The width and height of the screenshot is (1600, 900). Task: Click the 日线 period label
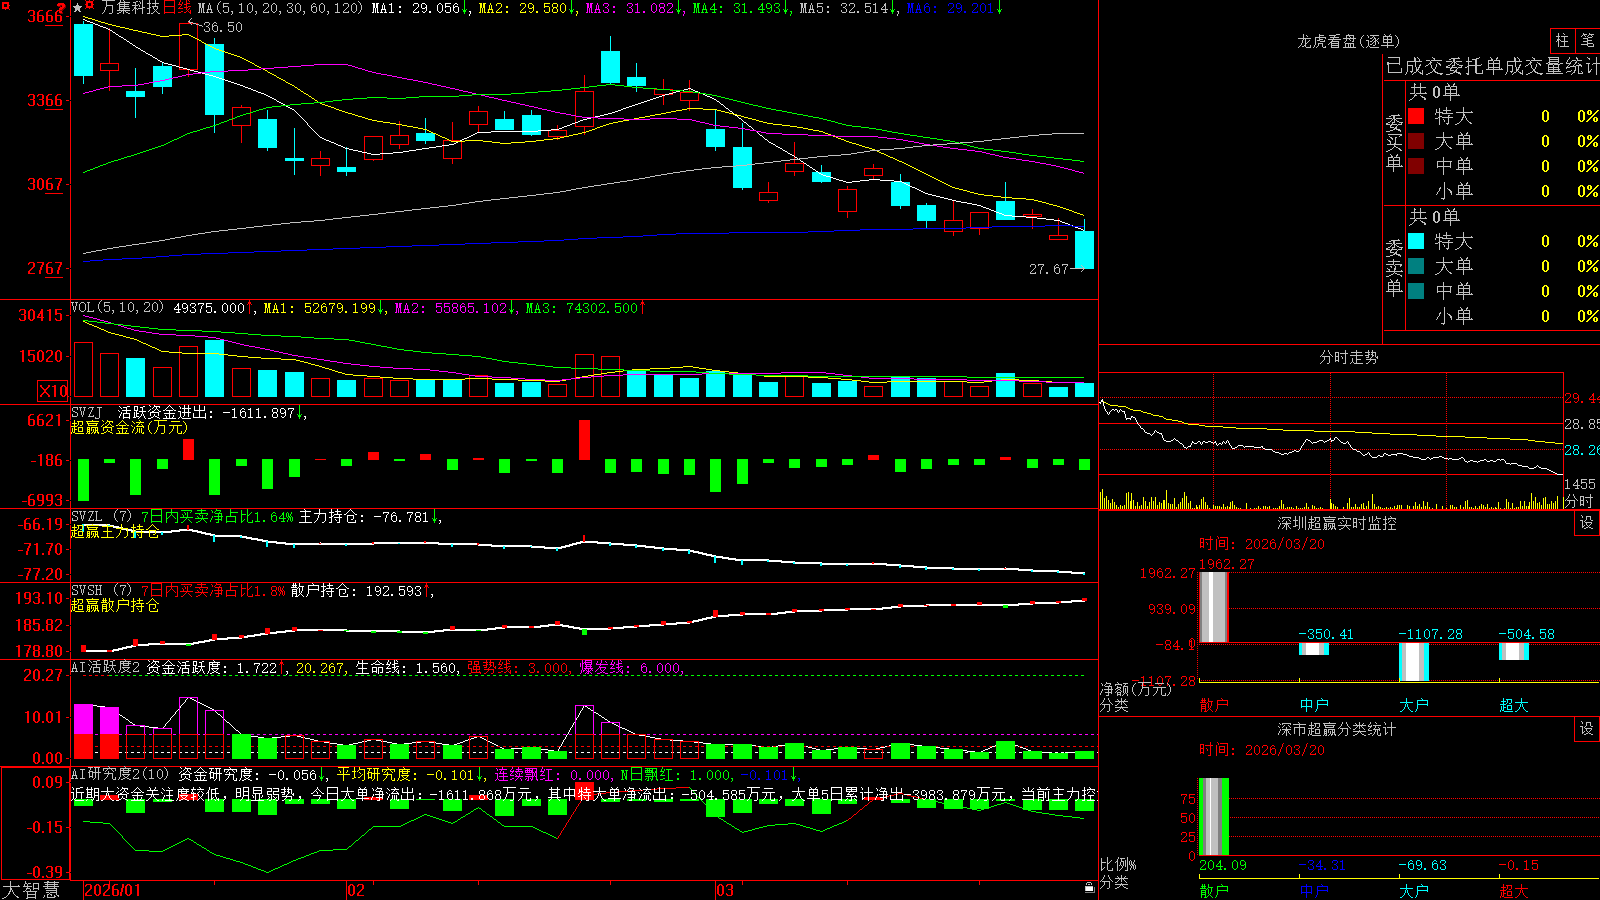177,8
